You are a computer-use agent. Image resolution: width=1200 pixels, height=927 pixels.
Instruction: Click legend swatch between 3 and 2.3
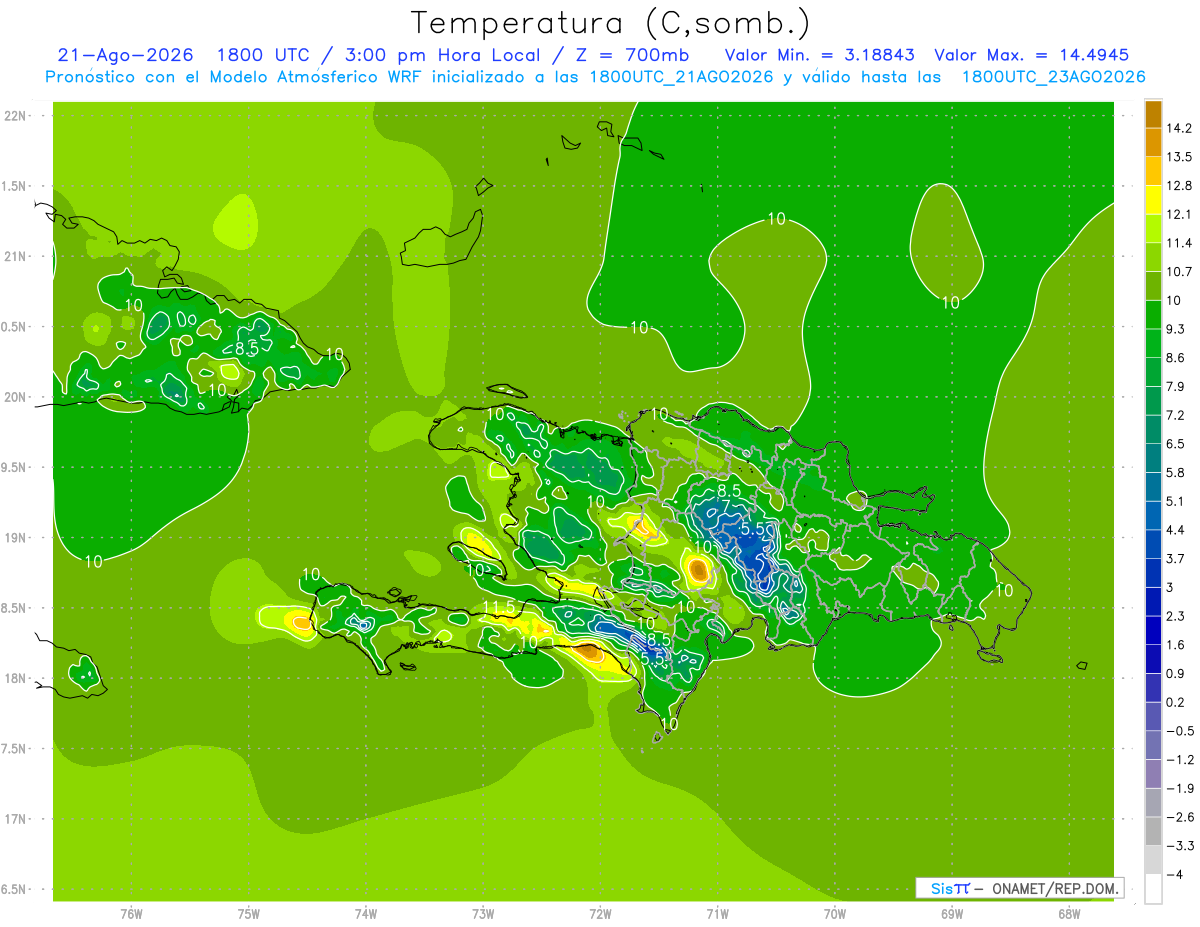(x=1153, y=601)
